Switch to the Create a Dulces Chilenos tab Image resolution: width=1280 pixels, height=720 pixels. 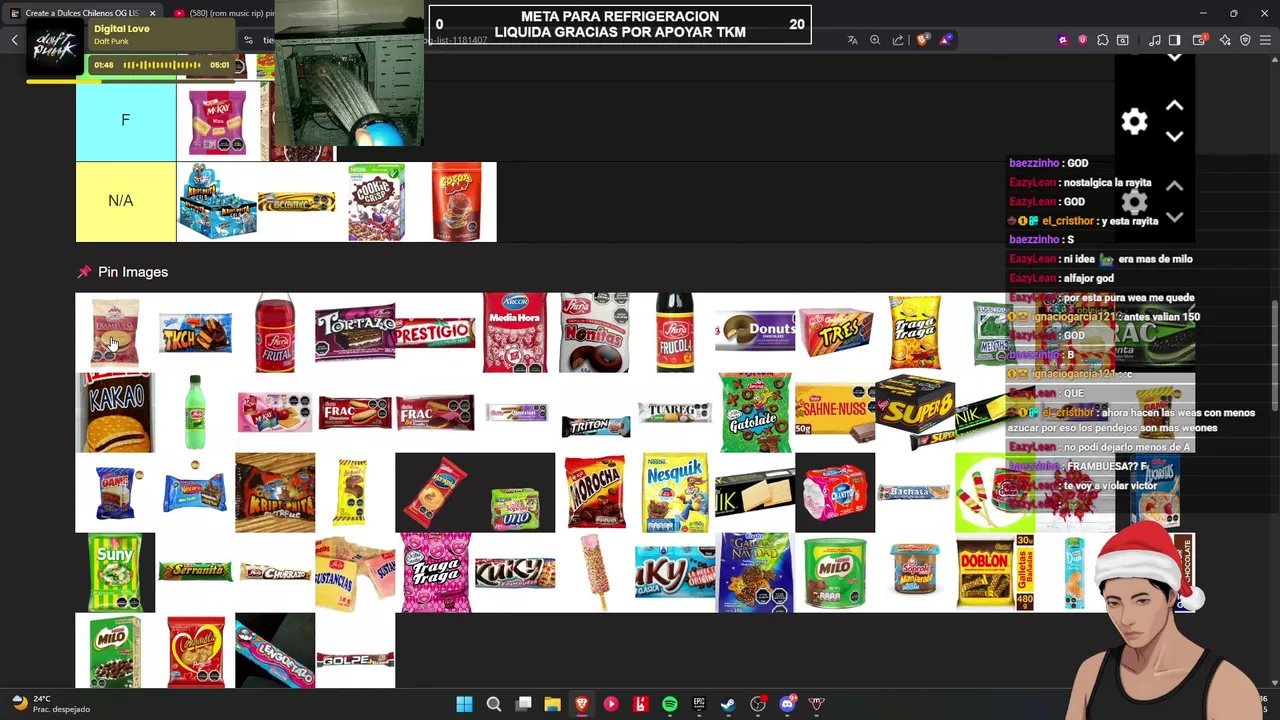(81, 13)
